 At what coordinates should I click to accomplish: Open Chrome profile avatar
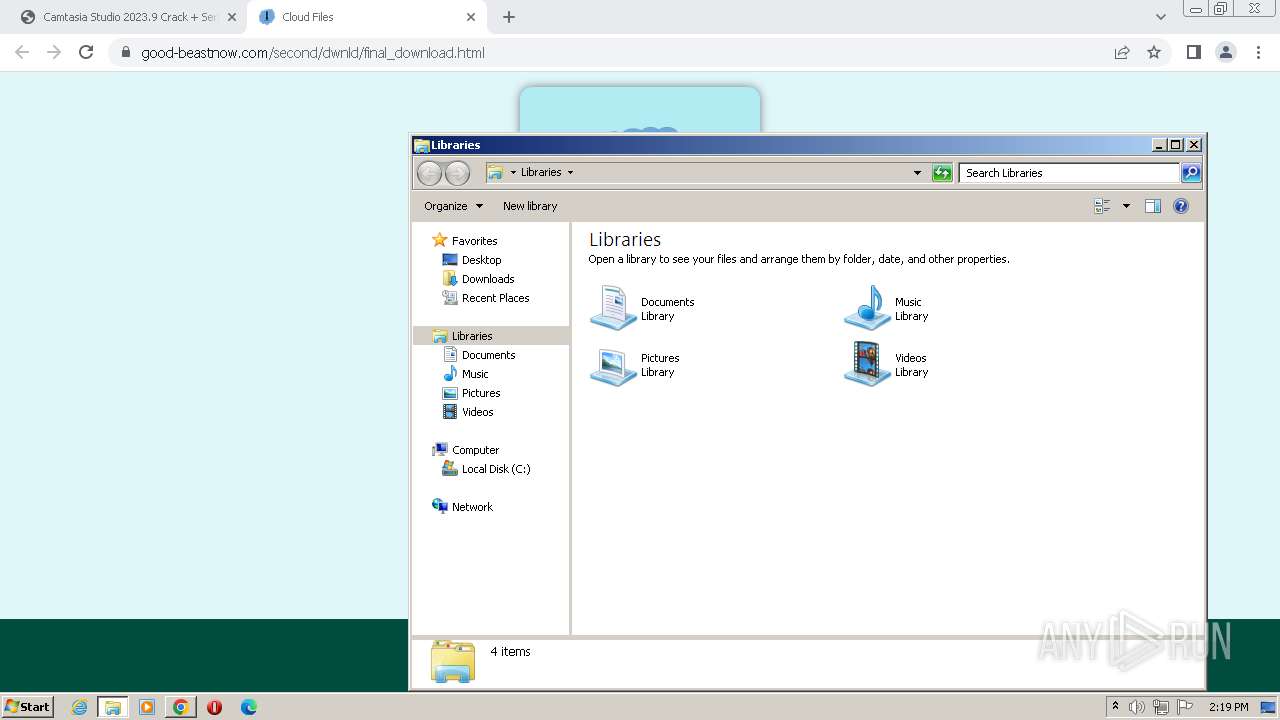(x=1226, y=52)
